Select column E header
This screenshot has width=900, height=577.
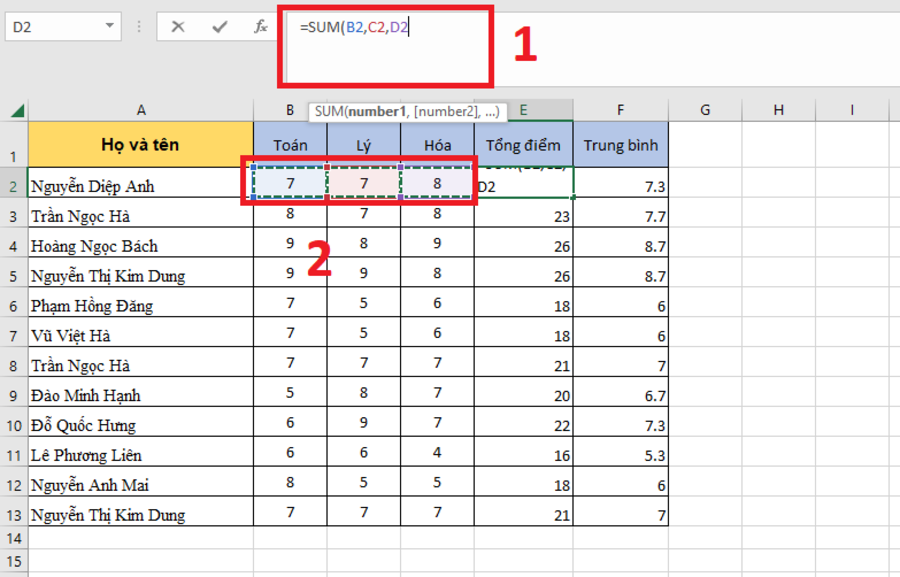pos(523,110)
